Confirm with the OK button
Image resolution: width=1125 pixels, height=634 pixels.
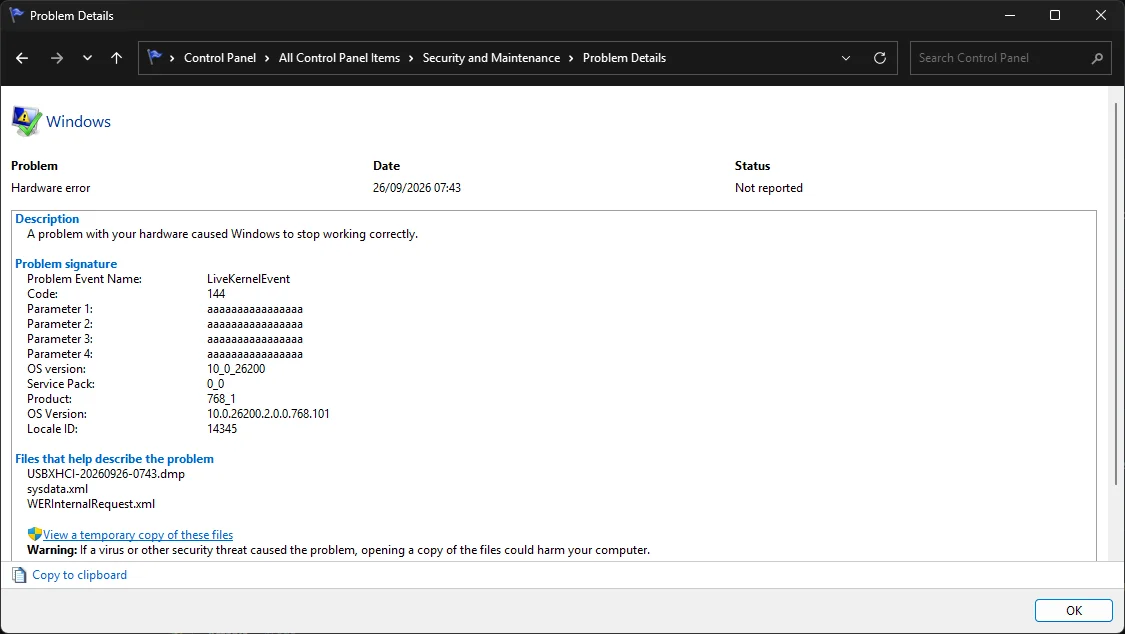point(1073,610)
